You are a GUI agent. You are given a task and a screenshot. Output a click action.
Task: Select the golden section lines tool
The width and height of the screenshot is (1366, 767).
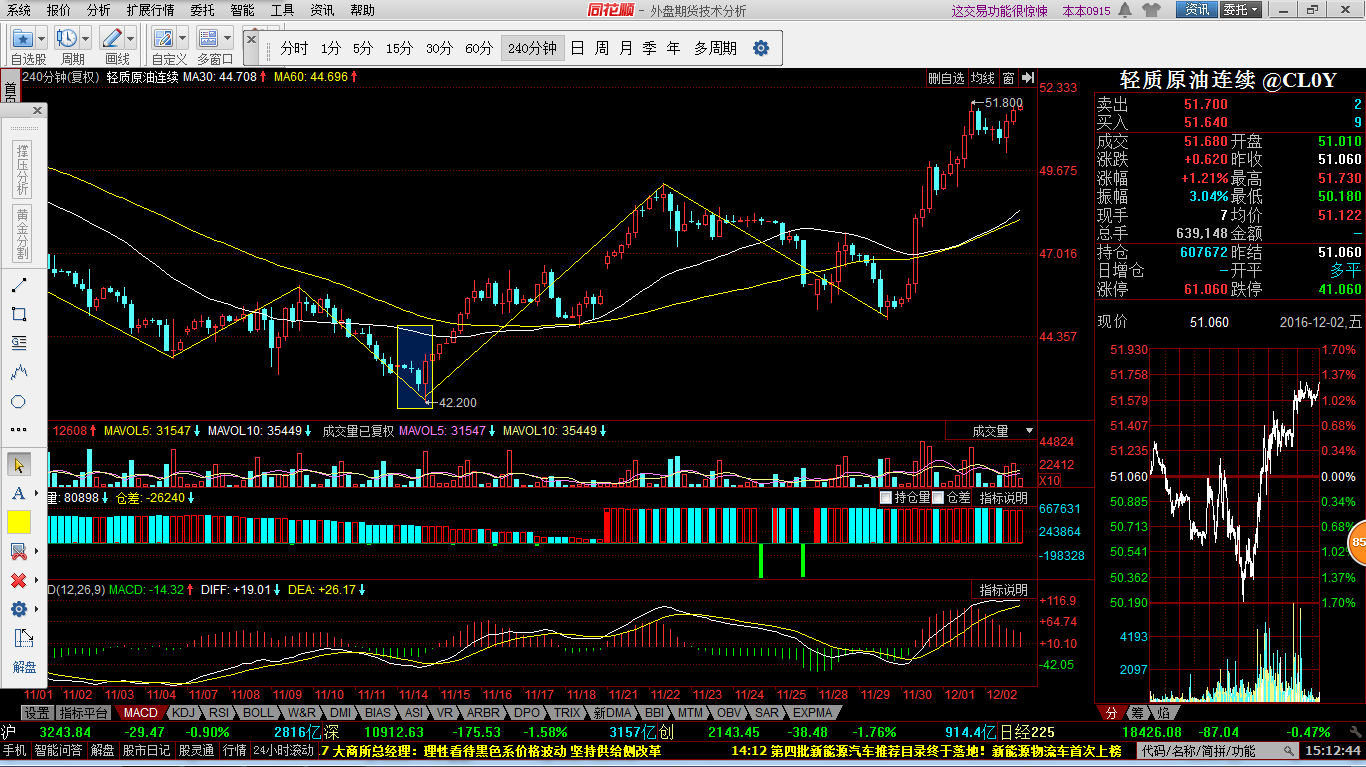click(x=18, y=343)
